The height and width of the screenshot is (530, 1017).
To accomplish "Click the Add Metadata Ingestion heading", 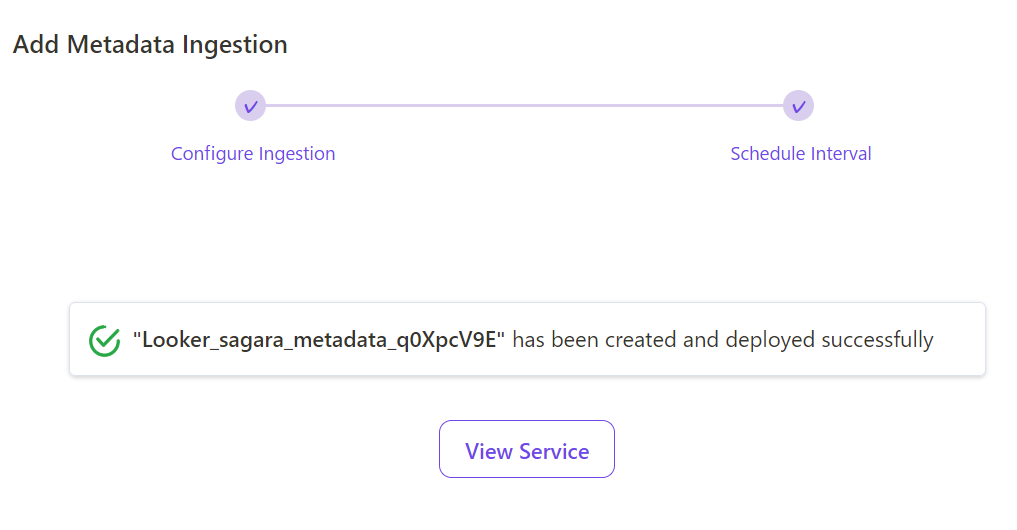I will 150,45.
